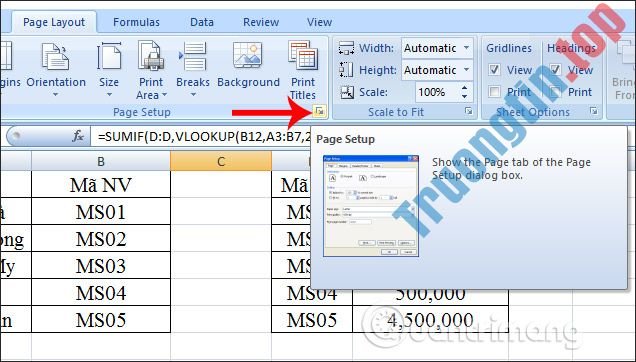This screenshot has height=362, width=636.
Task: Click Page Setup dialog preview thumbnail
Action: pos(371,206)
